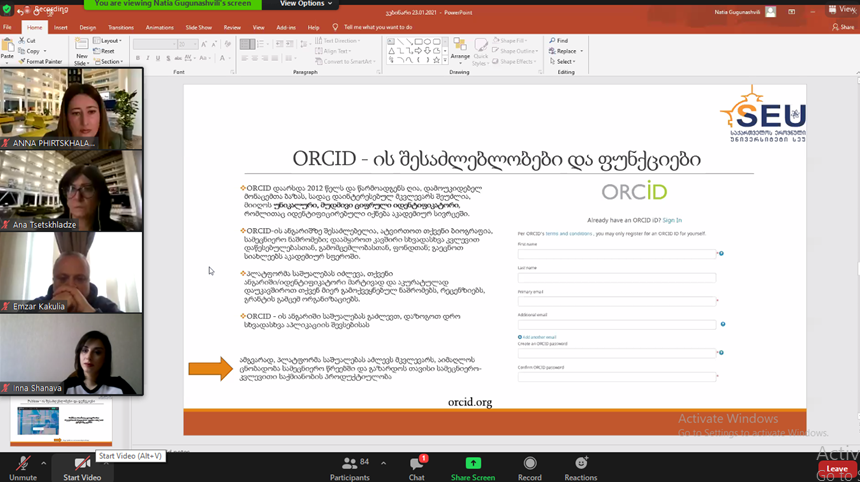Click the Record icon

(530, 463)
